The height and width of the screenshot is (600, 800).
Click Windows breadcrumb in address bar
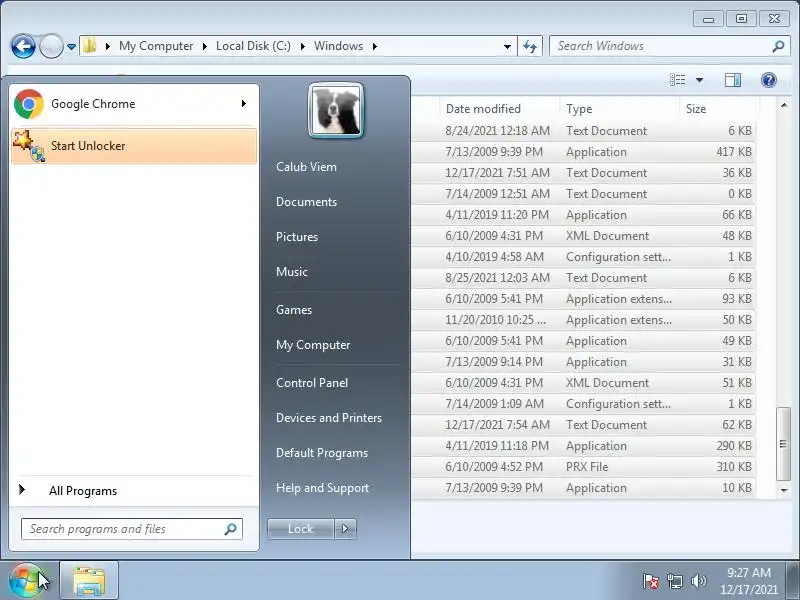click(338, 46)
